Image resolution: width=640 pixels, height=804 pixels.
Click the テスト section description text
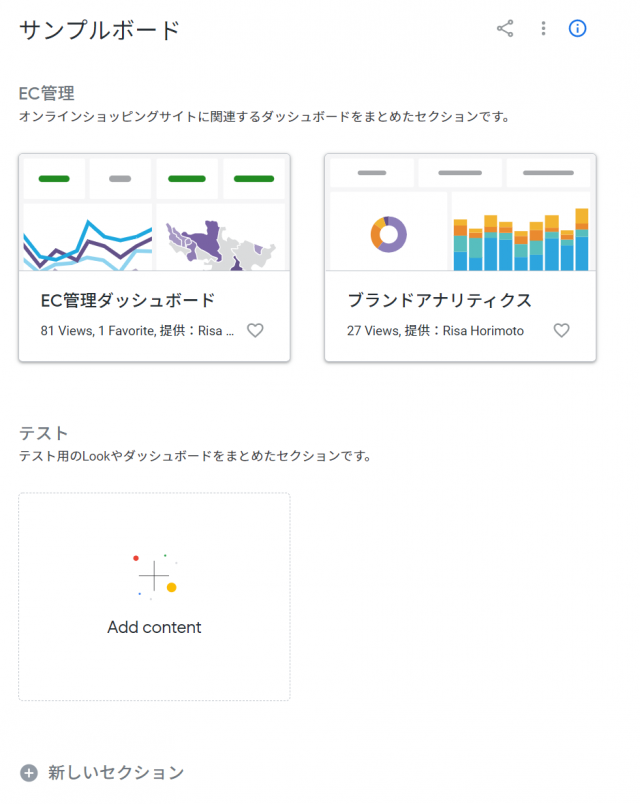(195, 456)
